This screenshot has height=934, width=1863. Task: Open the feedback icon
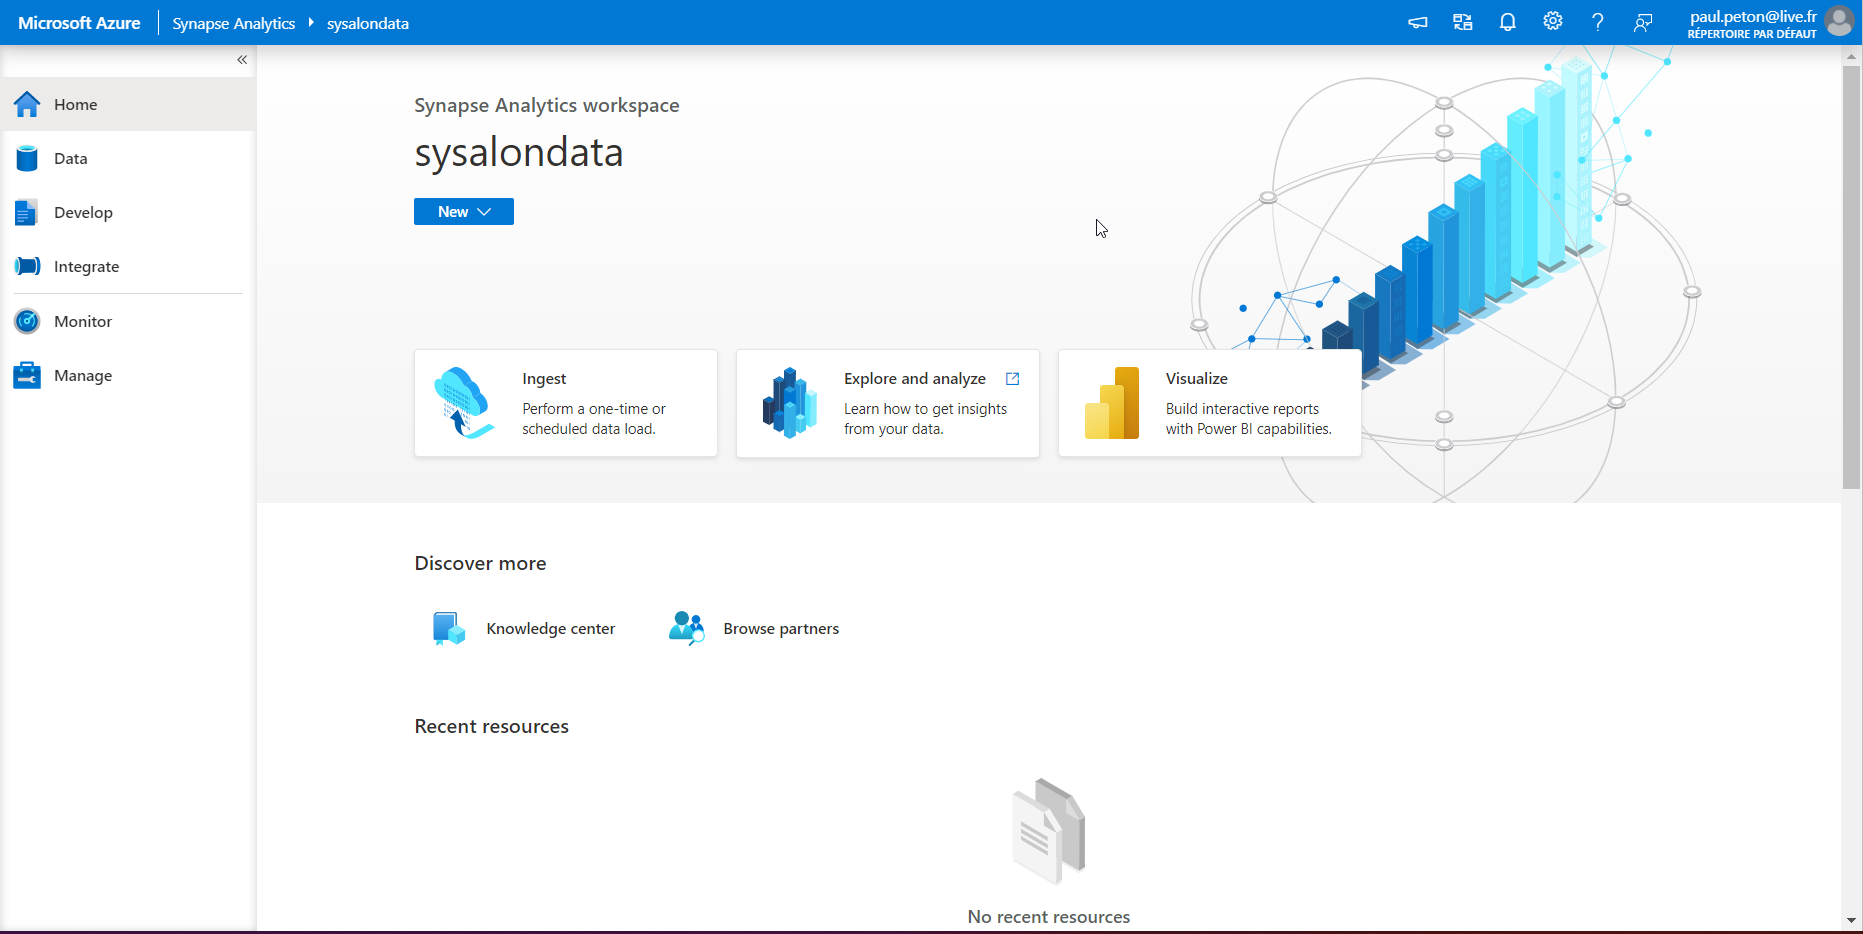(1642, 21)
